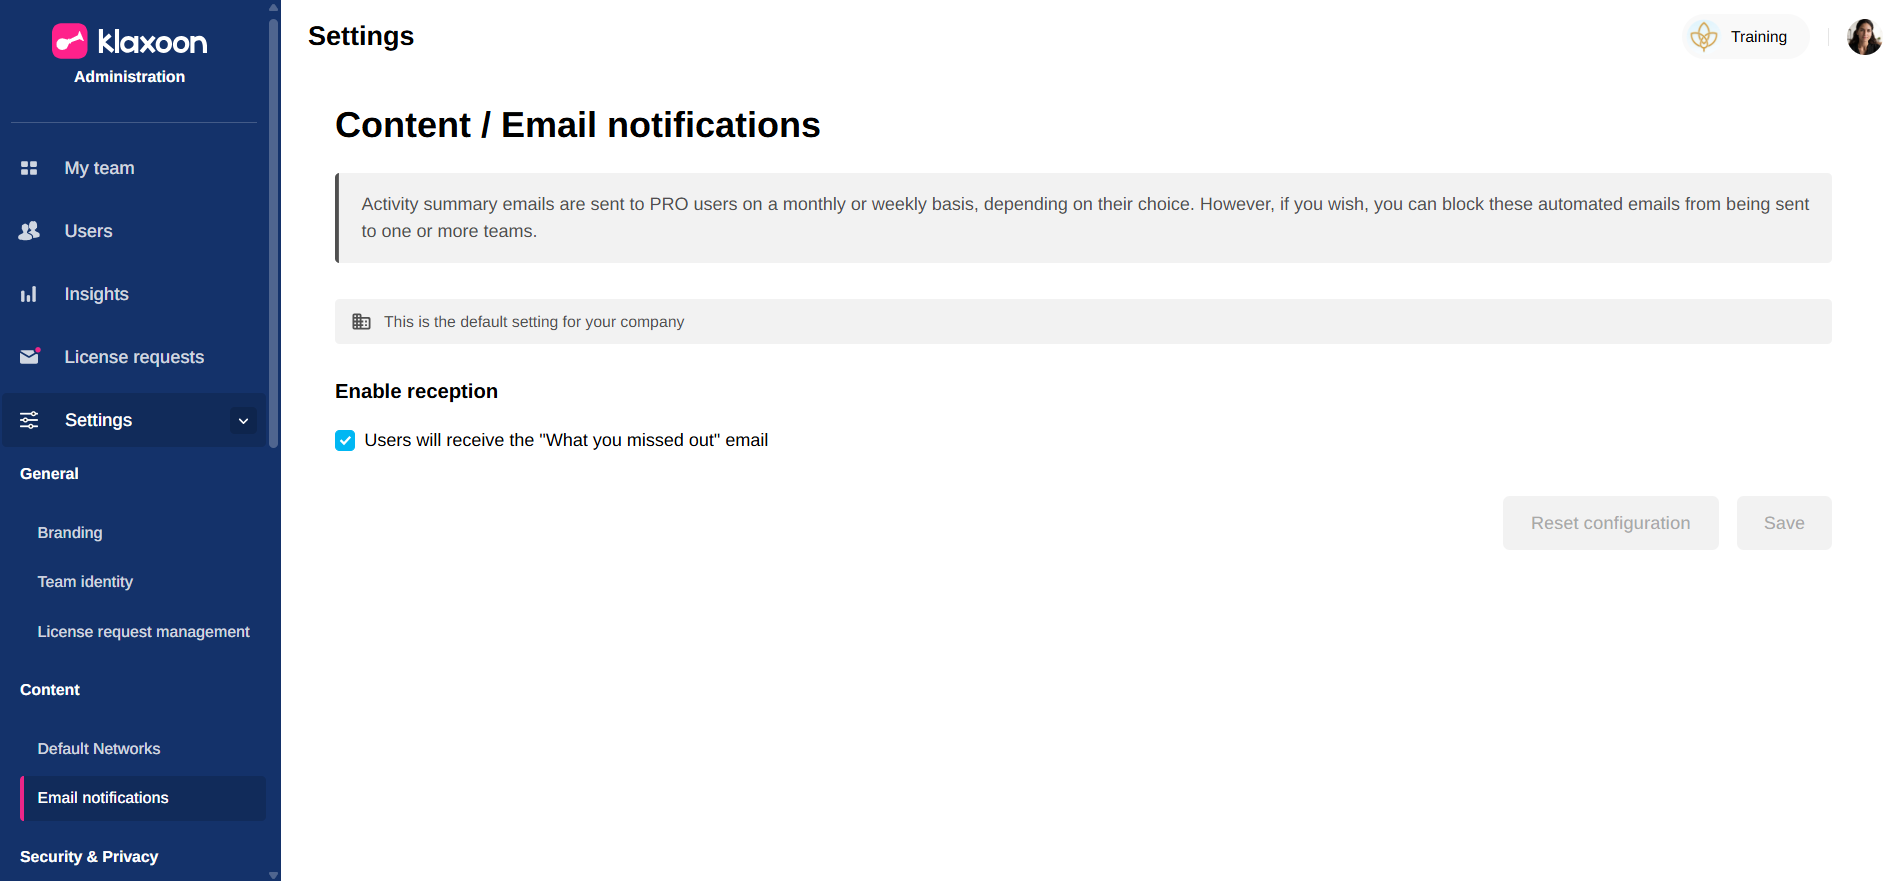
Task: Click the License requests envelope icon
Action: (30, 357)
